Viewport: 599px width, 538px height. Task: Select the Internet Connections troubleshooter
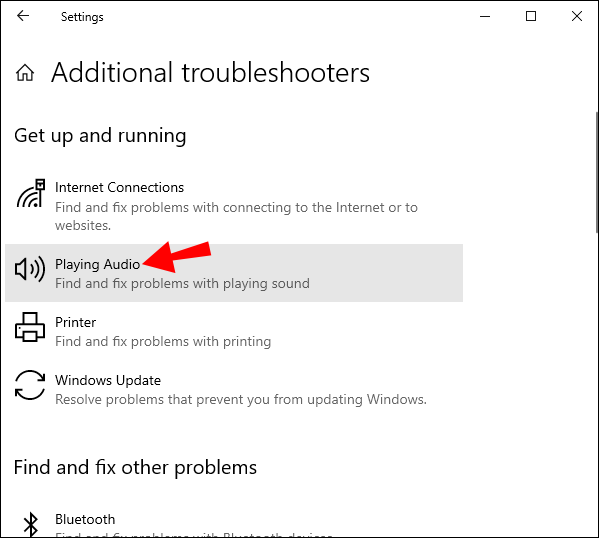234,206
